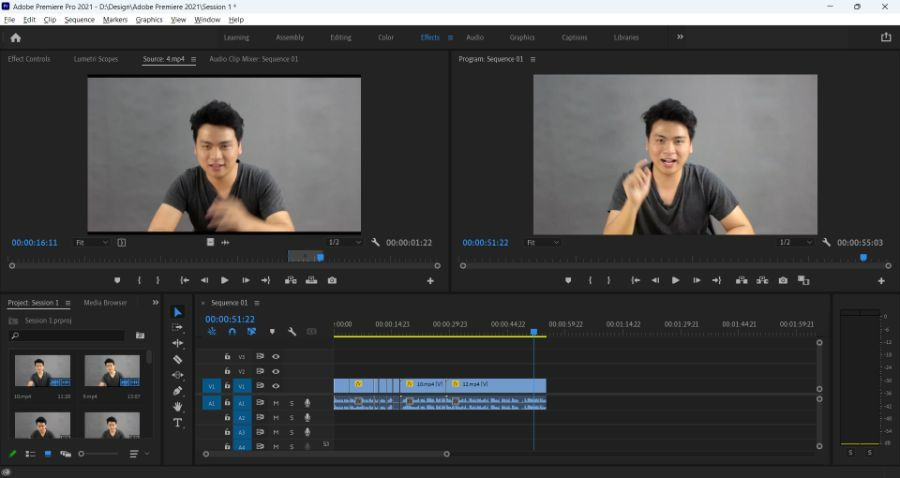The height and width of the screenshot is (478, 900).
Task: Go to In point in Source monitor
Action: tap(184, 281)
